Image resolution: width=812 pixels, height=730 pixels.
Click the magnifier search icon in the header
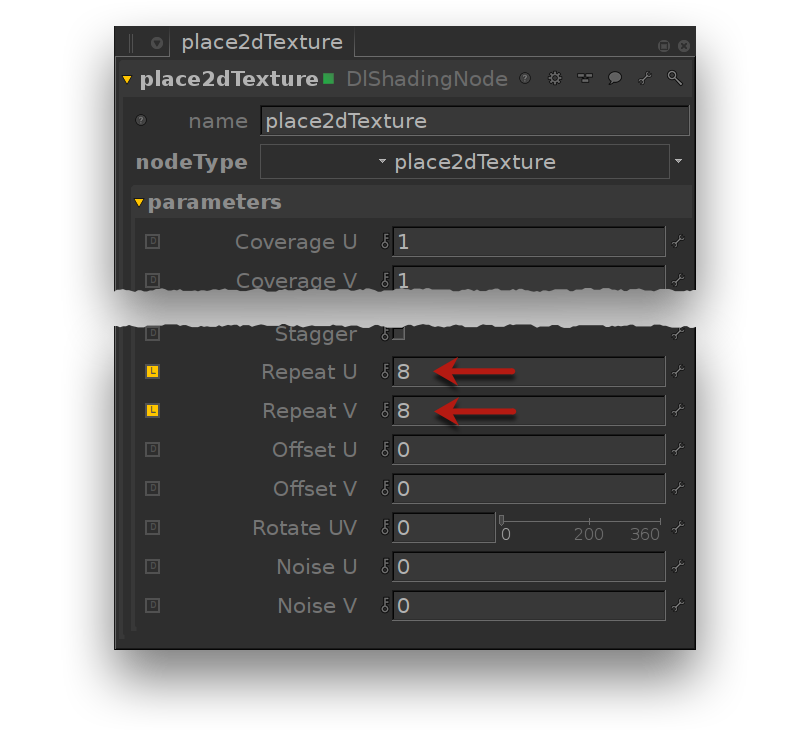click(675, 79)
